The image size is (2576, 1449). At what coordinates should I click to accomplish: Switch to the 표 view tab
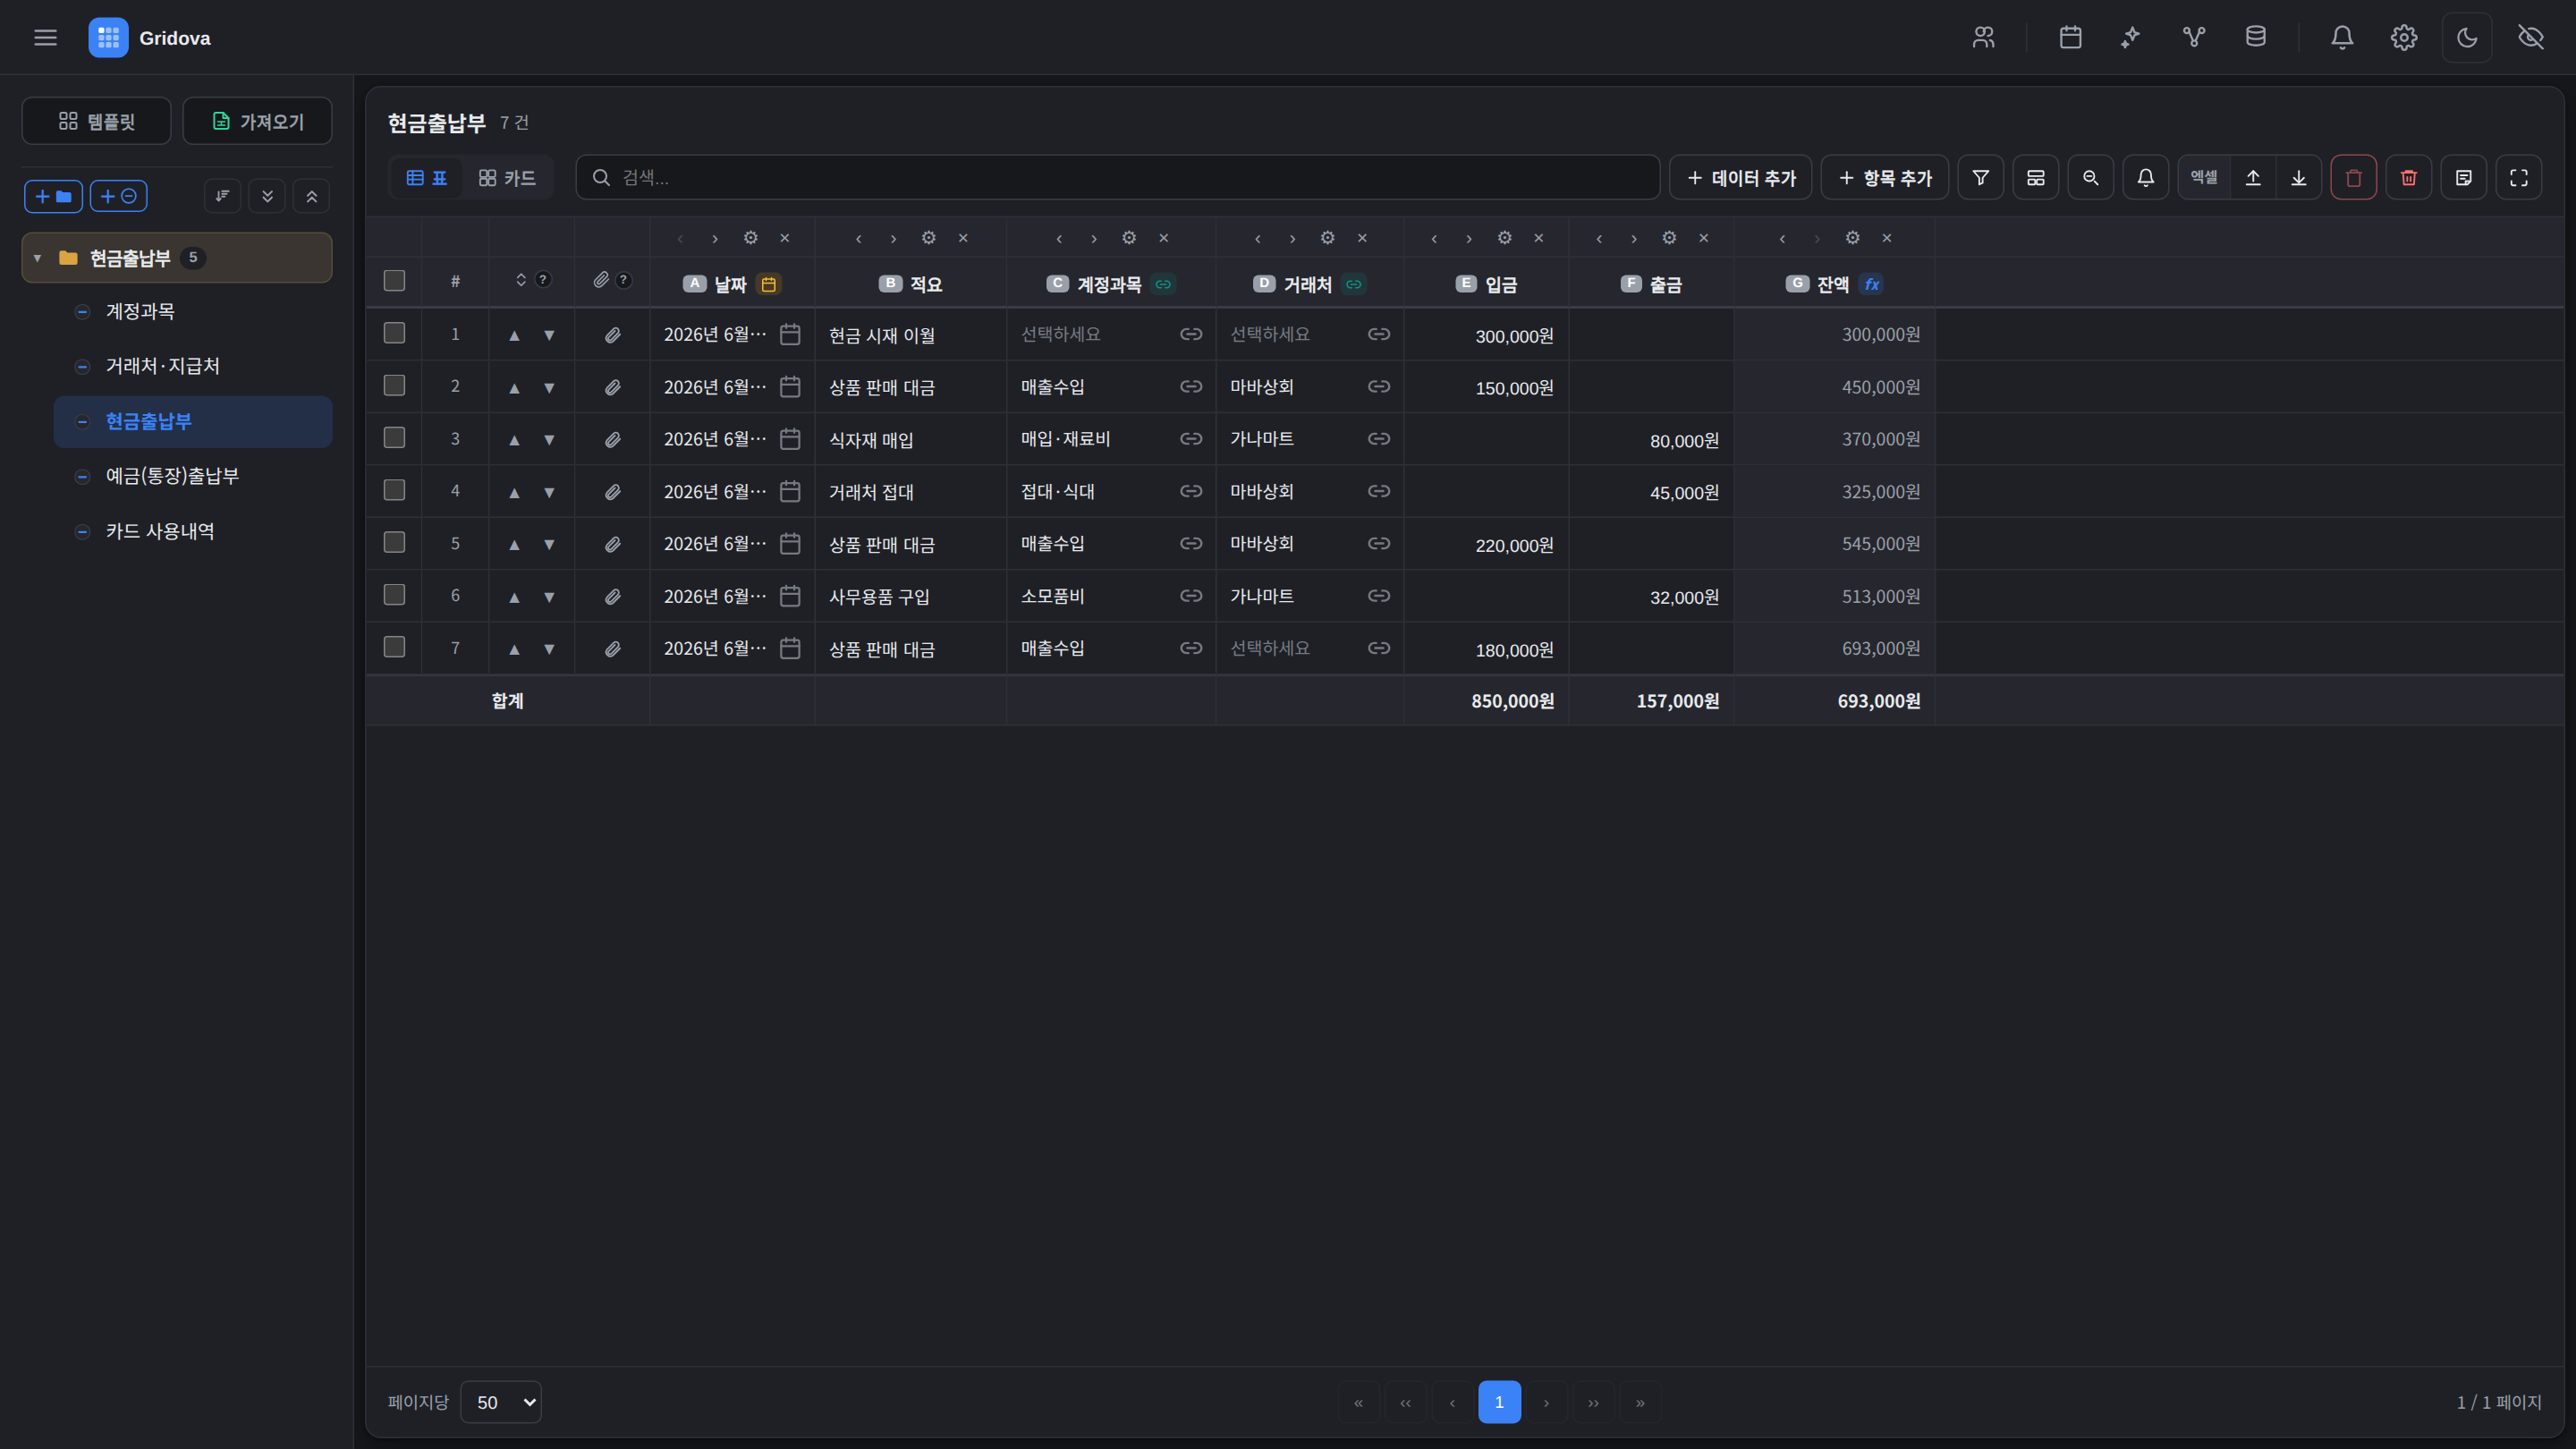[427, 178]
